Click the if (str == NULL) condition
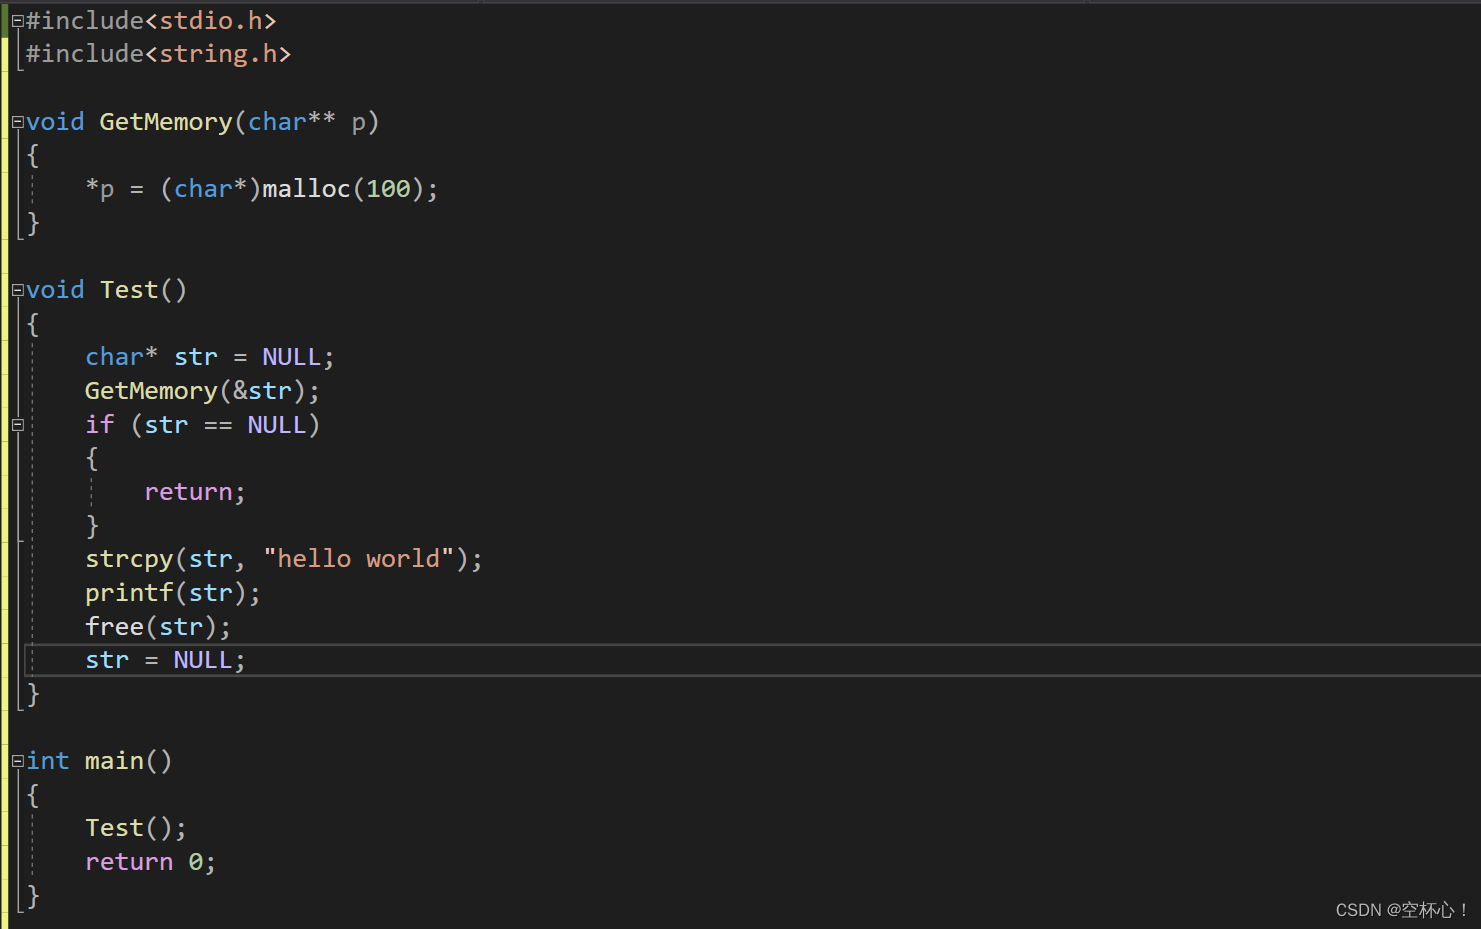This screenshot has width=1481, height=929. [x=202, y=425]
